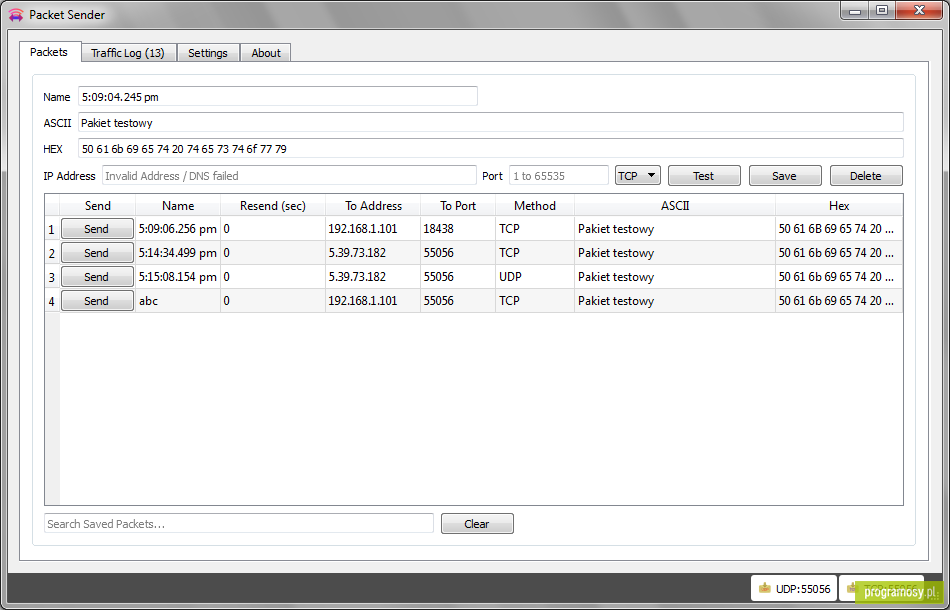Open the TCP protocol dropdown
This screenshot has height=610, width=950.
click(x=637, y=176)
